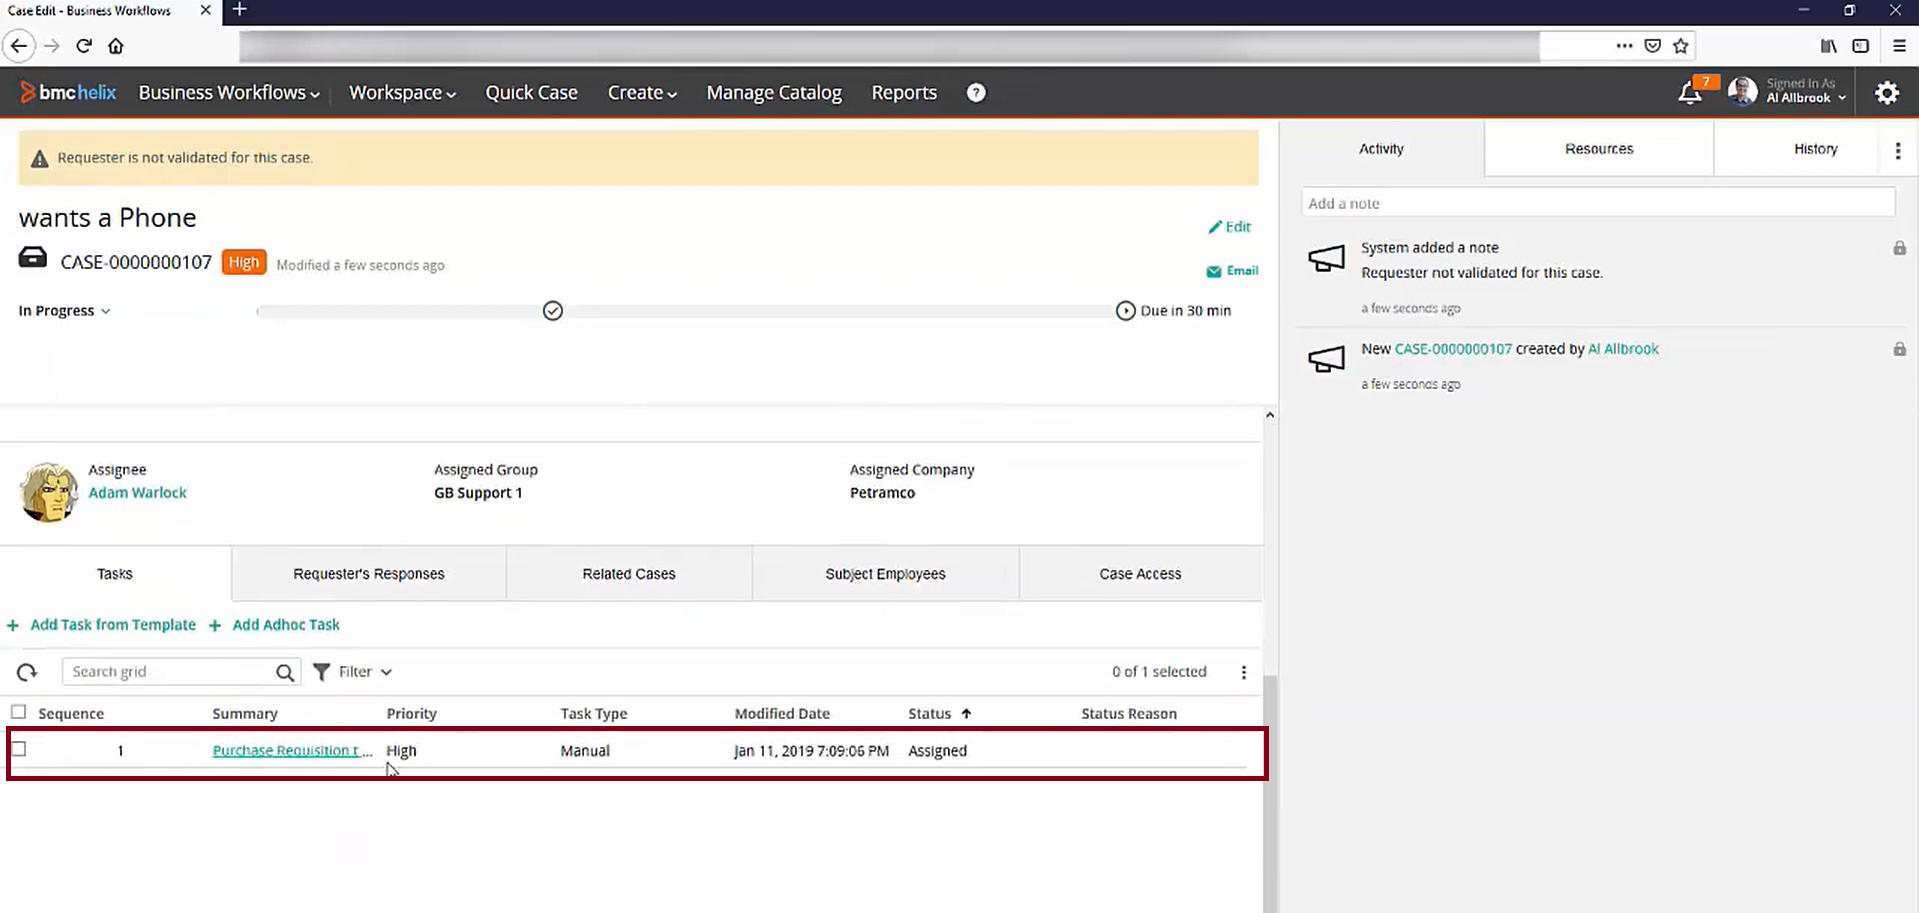Check the Purchase Requisition task row checkbox
The height and width of the screenshot is (913, 1919).
[x=19, y=749]
